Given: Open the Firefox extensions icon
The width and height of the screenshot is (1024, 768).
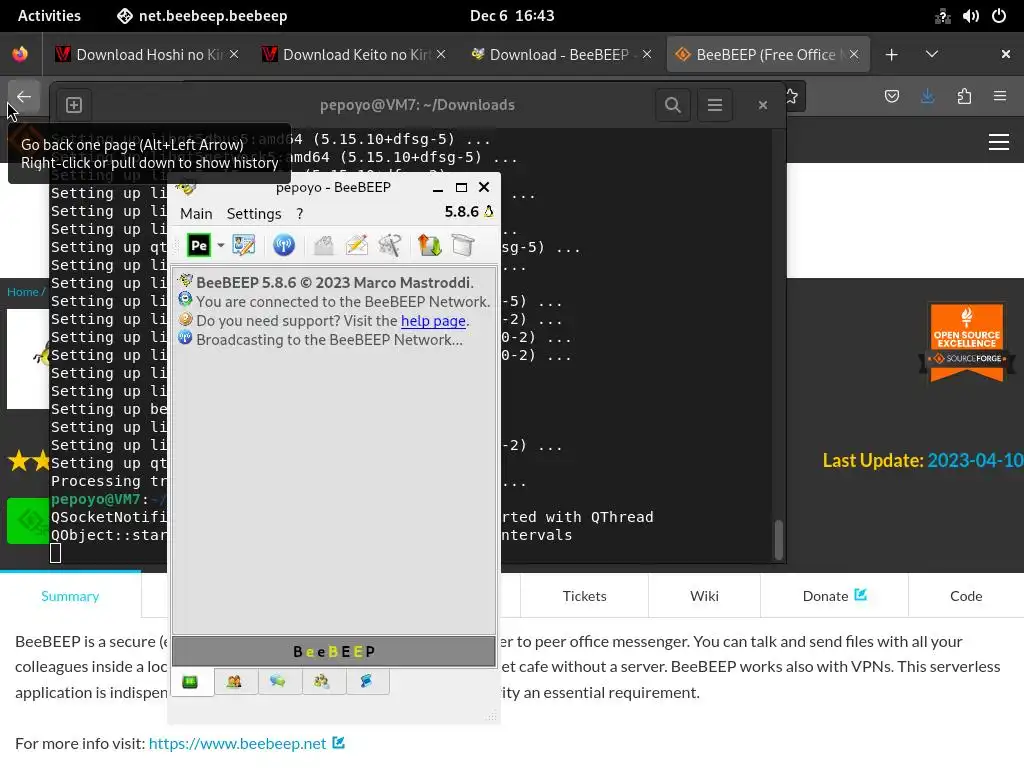Looking at the screenshot, I should [x=964, y=97].
